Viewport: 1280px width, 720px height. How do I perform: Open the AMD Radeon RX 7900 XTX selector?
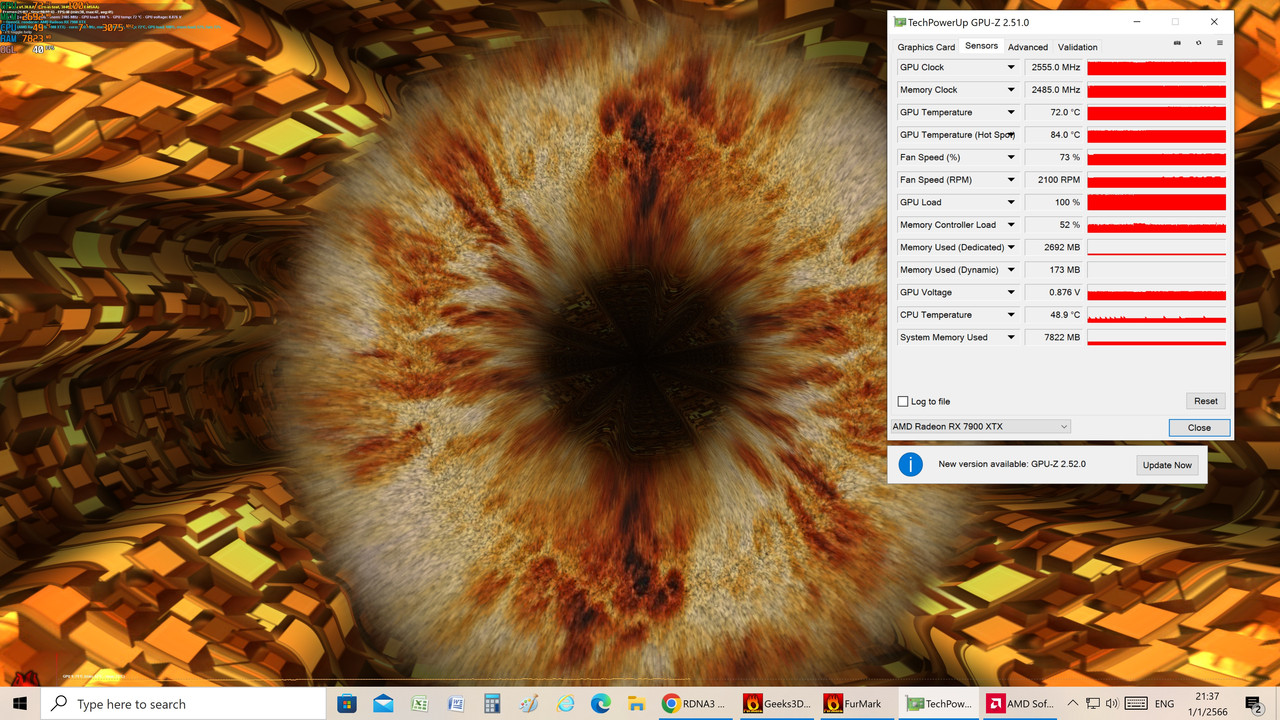[980, 426]
